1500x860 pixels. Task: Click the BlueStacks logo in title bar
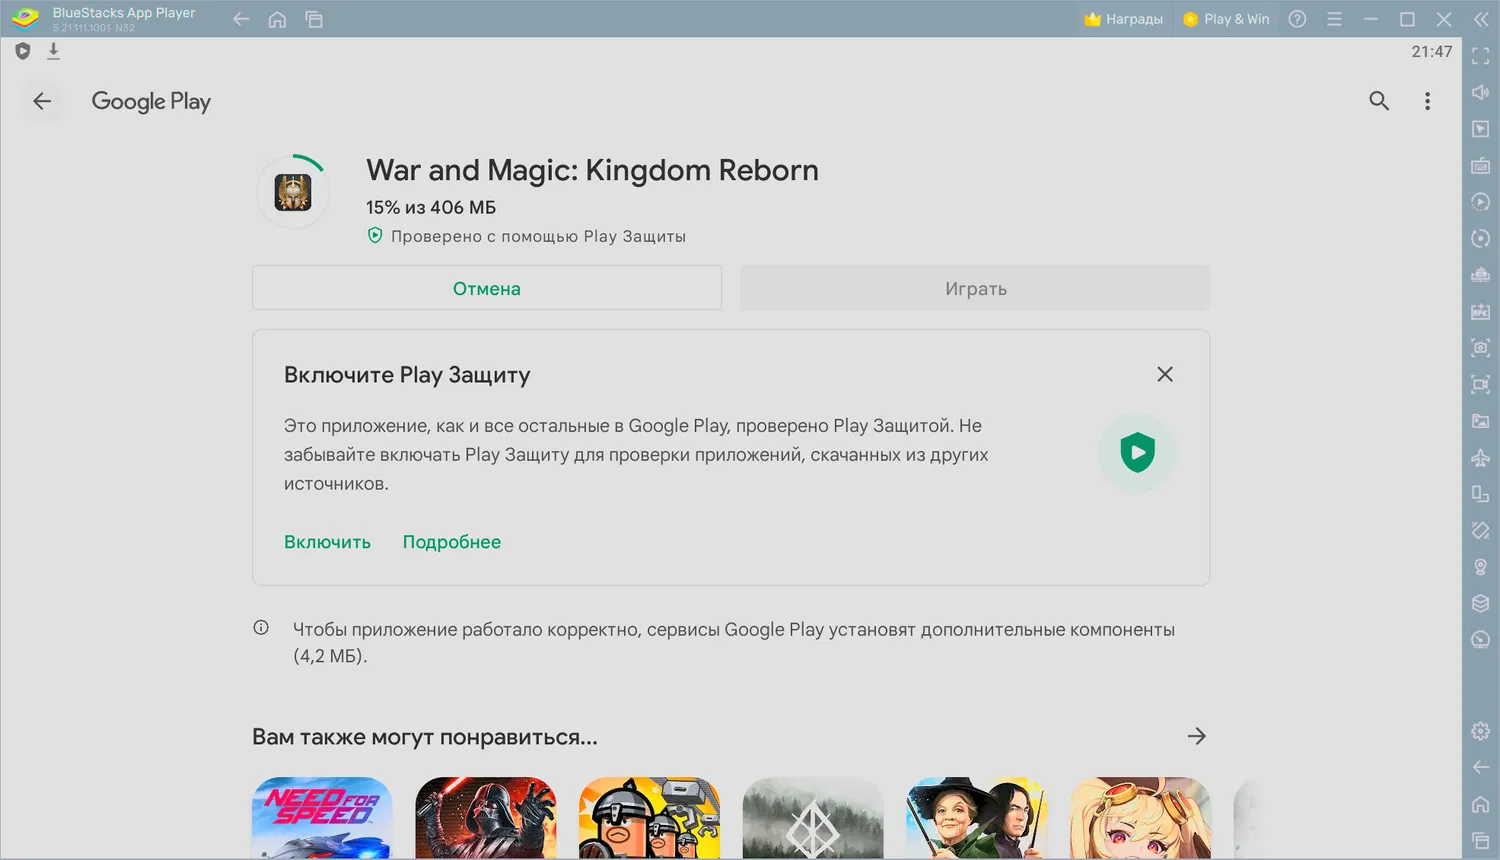tap(25, 19)
